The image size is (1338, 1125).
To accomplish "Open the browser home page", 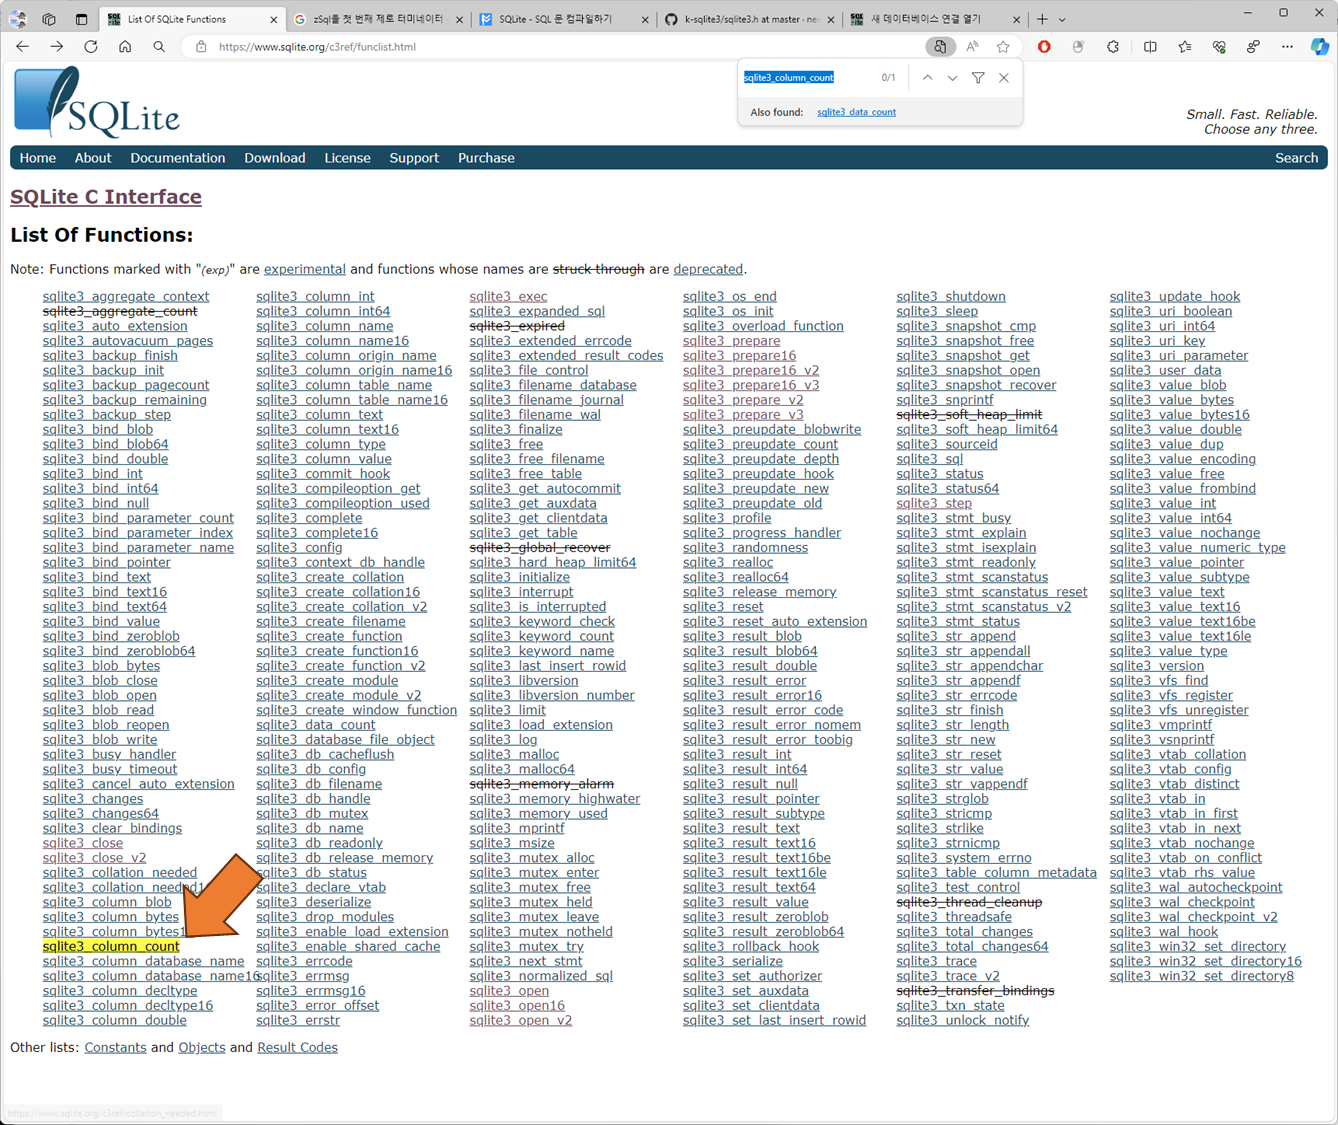I will tap(125, 47).
